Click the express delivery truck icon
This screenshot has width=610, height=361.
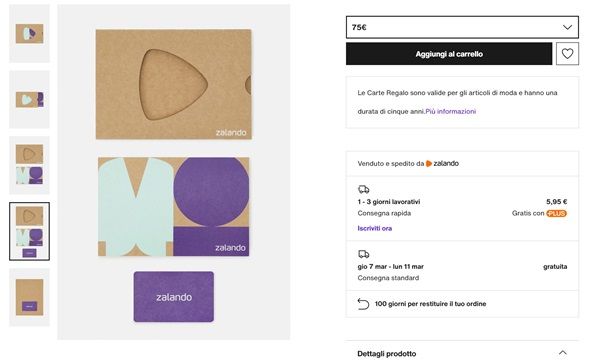pyautogui.click(x=363, y=189)
